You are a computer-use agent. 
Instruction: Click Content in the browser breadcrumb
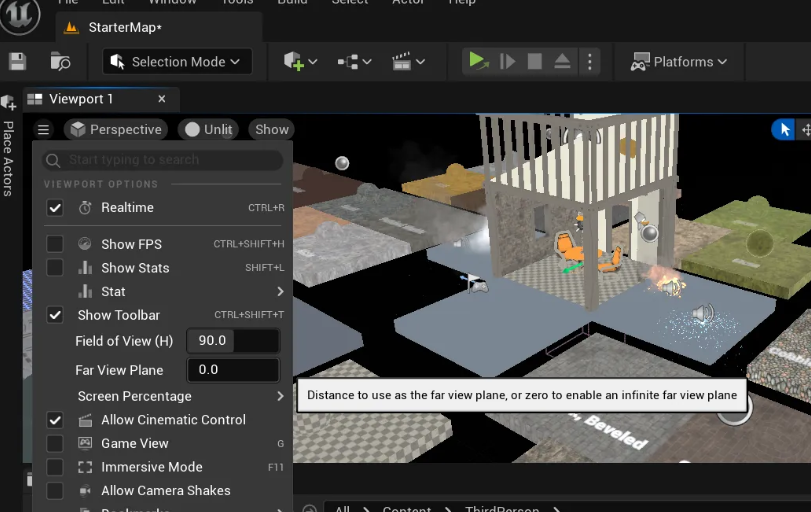[x=407, y=508]
